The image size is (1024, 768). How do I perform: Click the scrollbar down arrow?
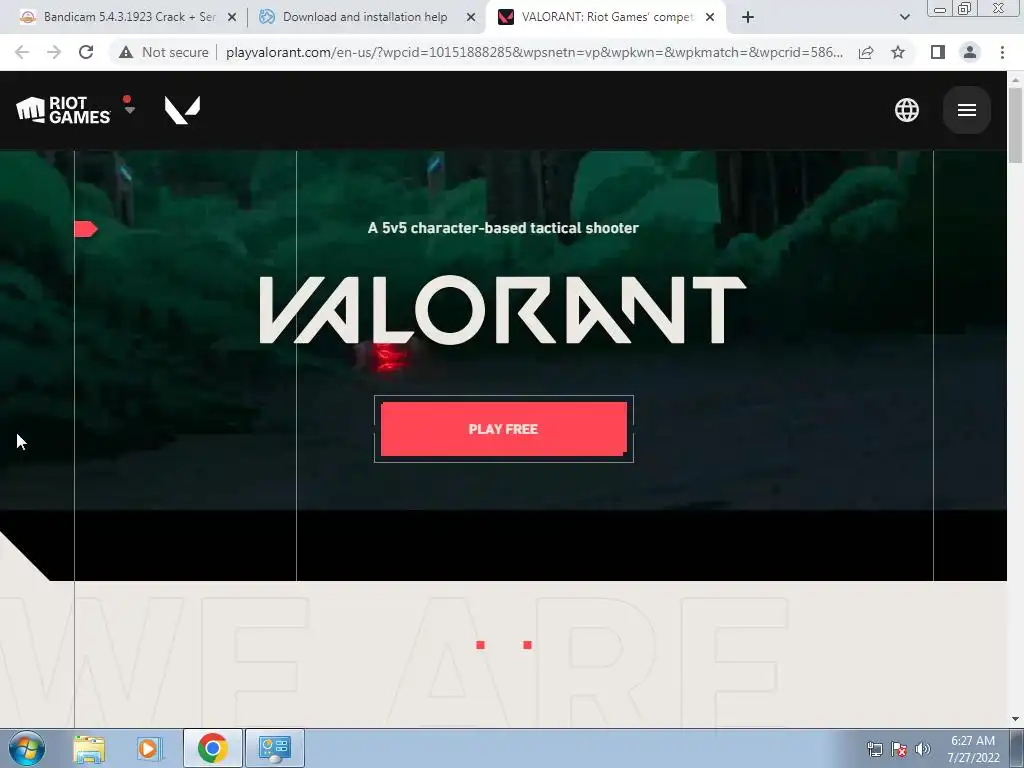[1015, 719]
